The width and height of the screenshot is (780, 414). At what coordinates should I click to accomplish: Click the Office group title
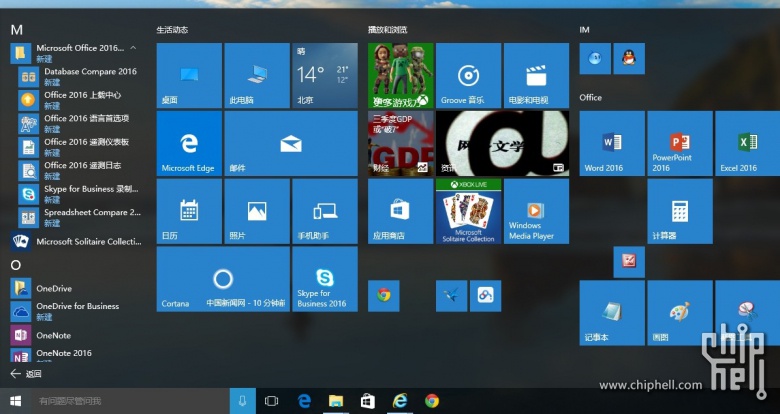click(x=590, y=98)
